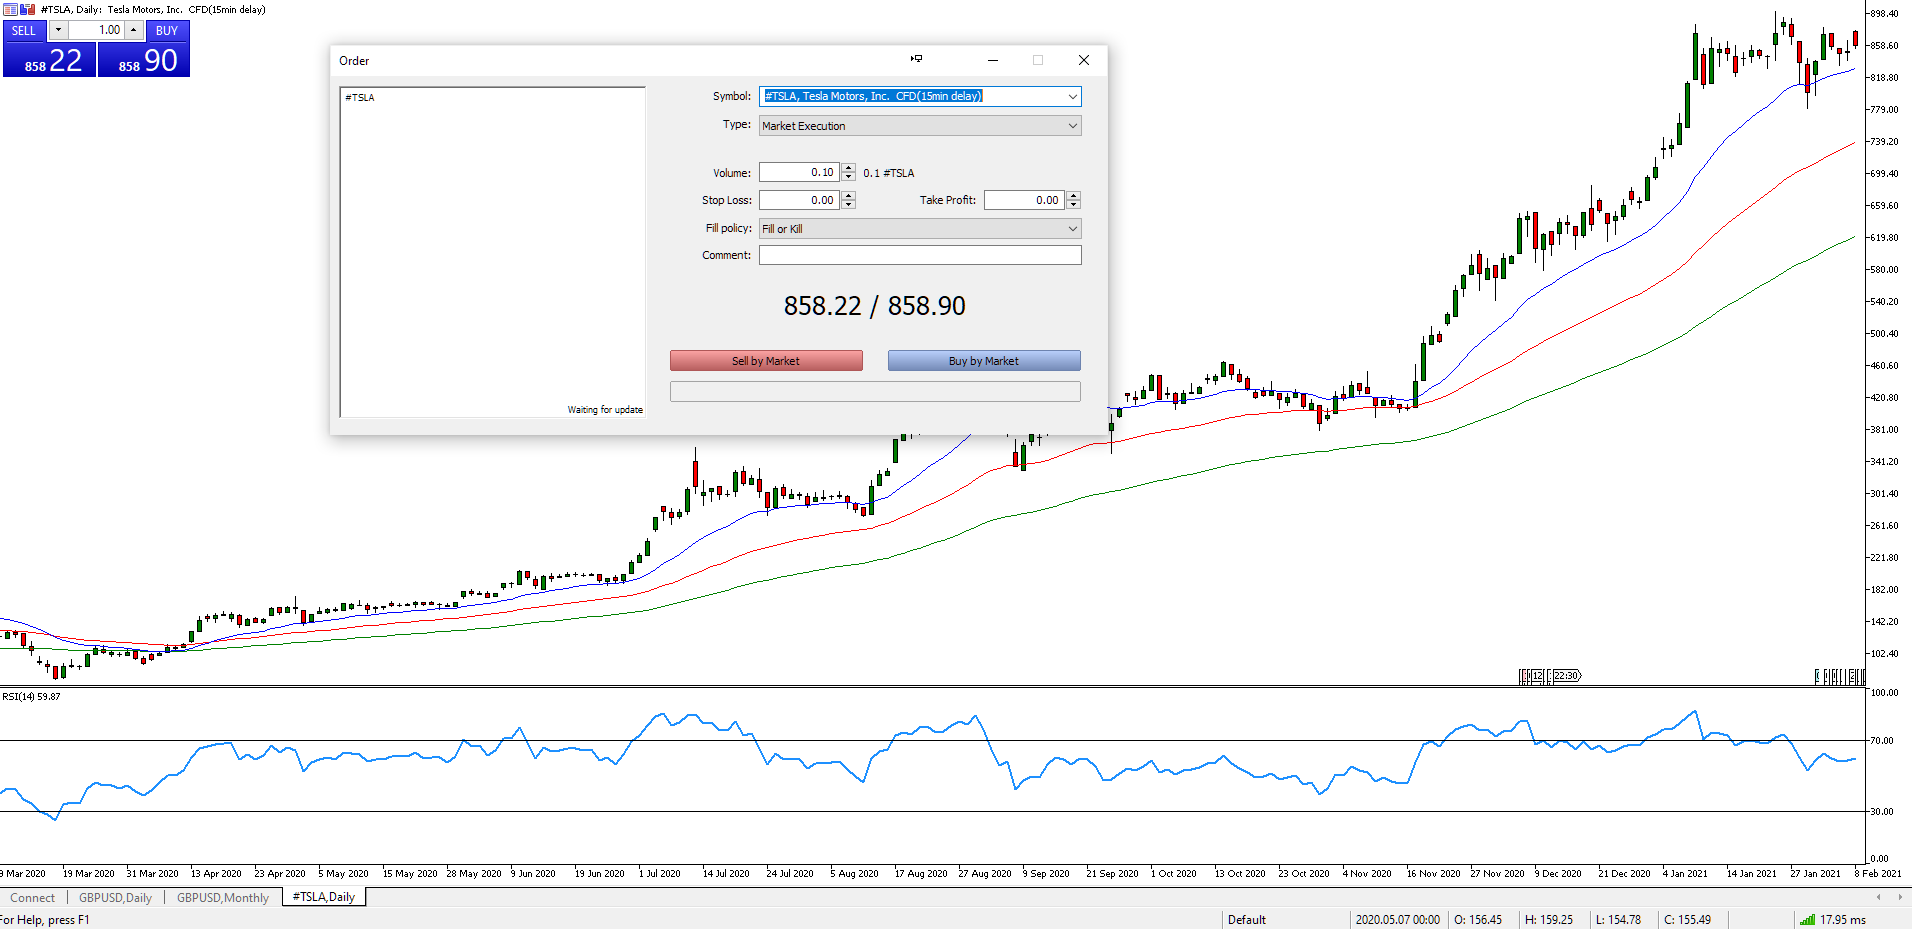Click the 0.1 #TSLA volume label
The image size is (1912, 929).
pos(889,173)
